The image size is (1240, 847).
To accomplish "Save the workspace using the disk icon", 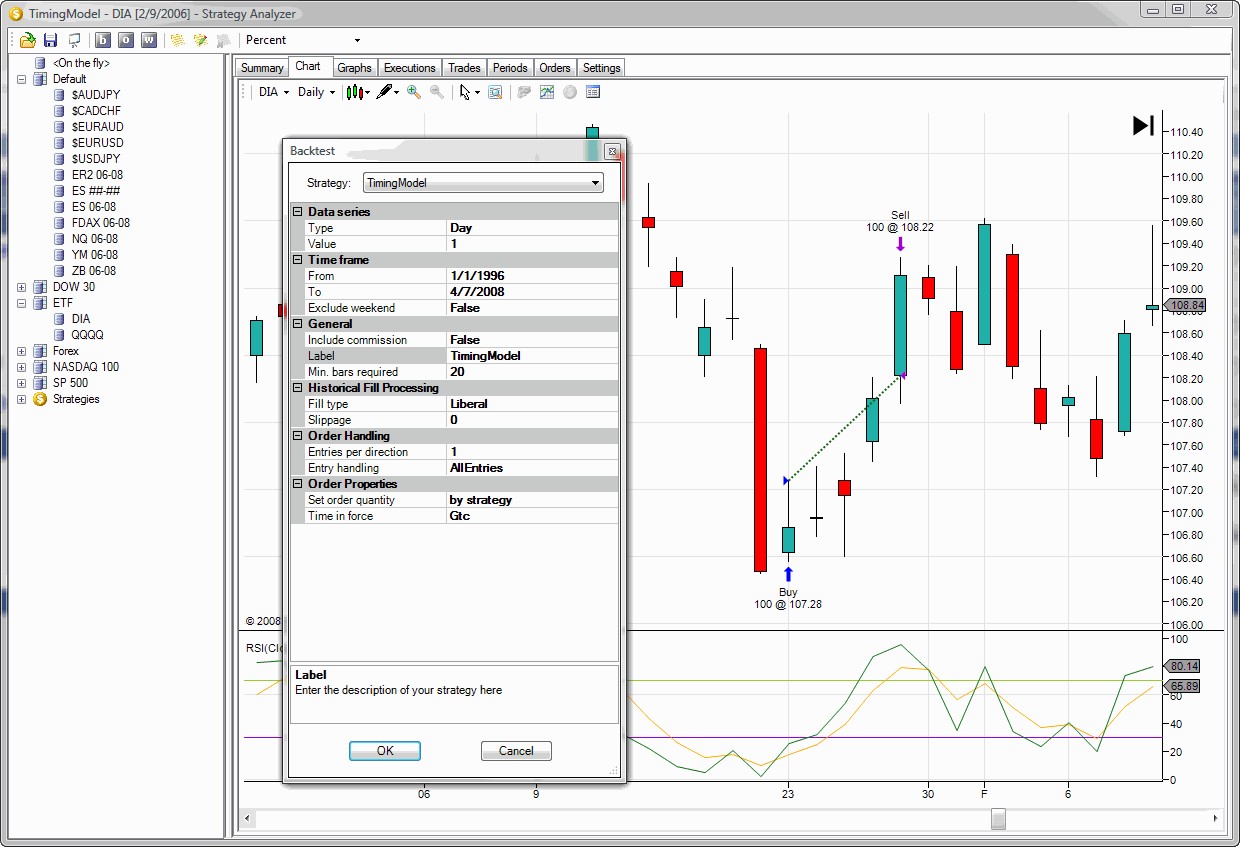I will (50, 40).
